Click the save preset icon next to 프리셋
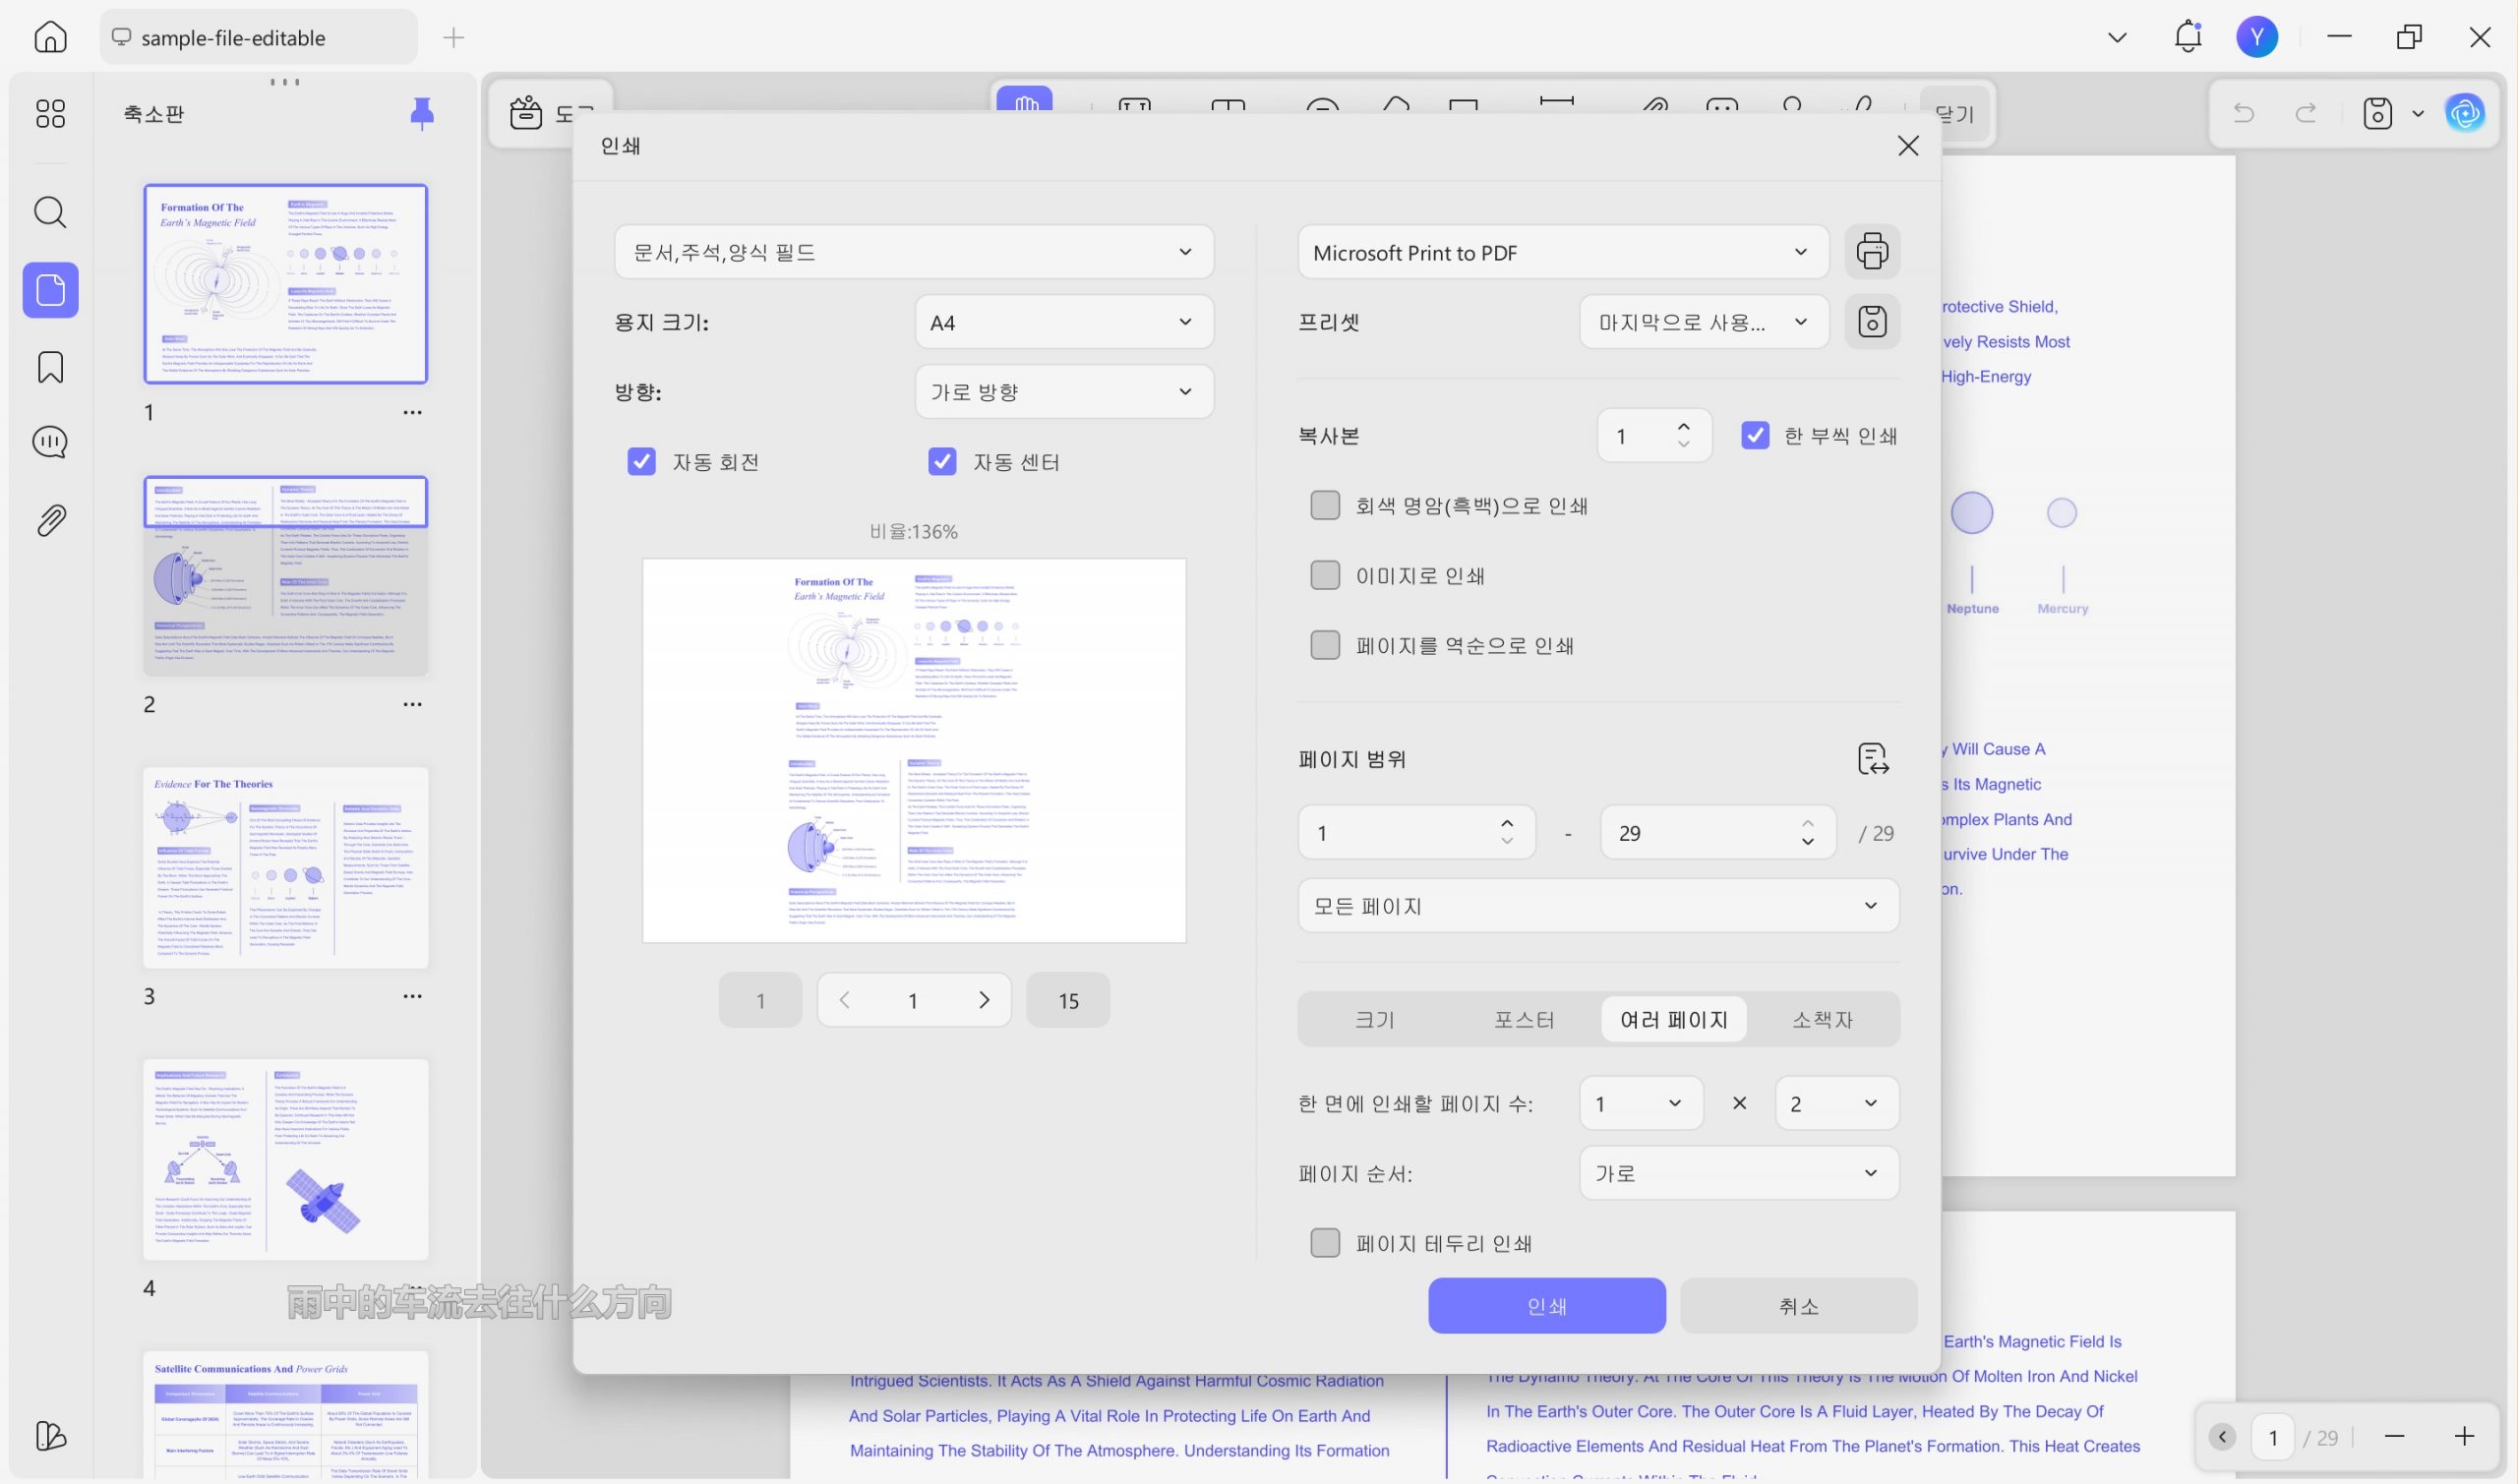The height and width of the screenshot is (1484, 2518). pyautogui.click(x=1871, y=322)
